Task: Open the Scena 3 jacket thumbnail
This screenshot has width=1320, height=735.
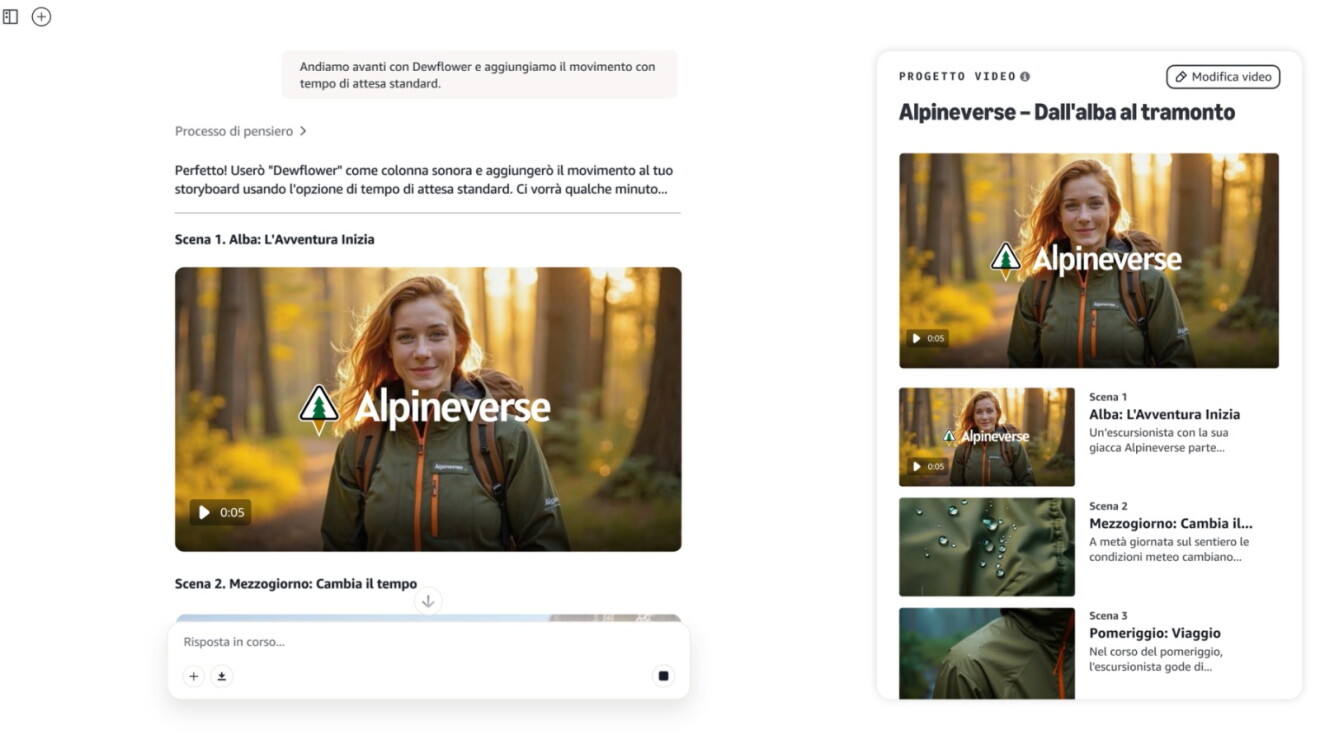Action: (x=986, y=653)
